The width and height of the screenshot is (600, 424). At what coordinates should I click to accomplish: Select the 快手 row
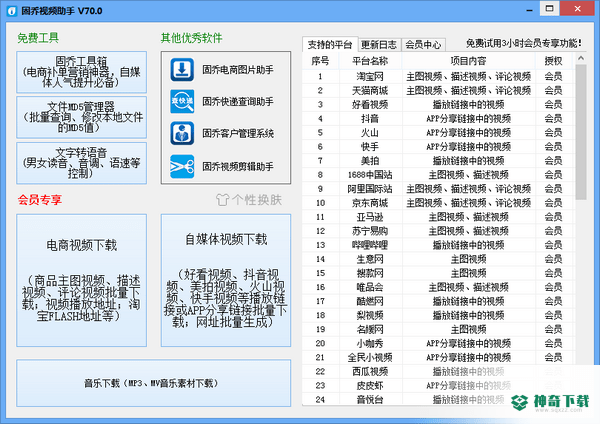(439, 147)
